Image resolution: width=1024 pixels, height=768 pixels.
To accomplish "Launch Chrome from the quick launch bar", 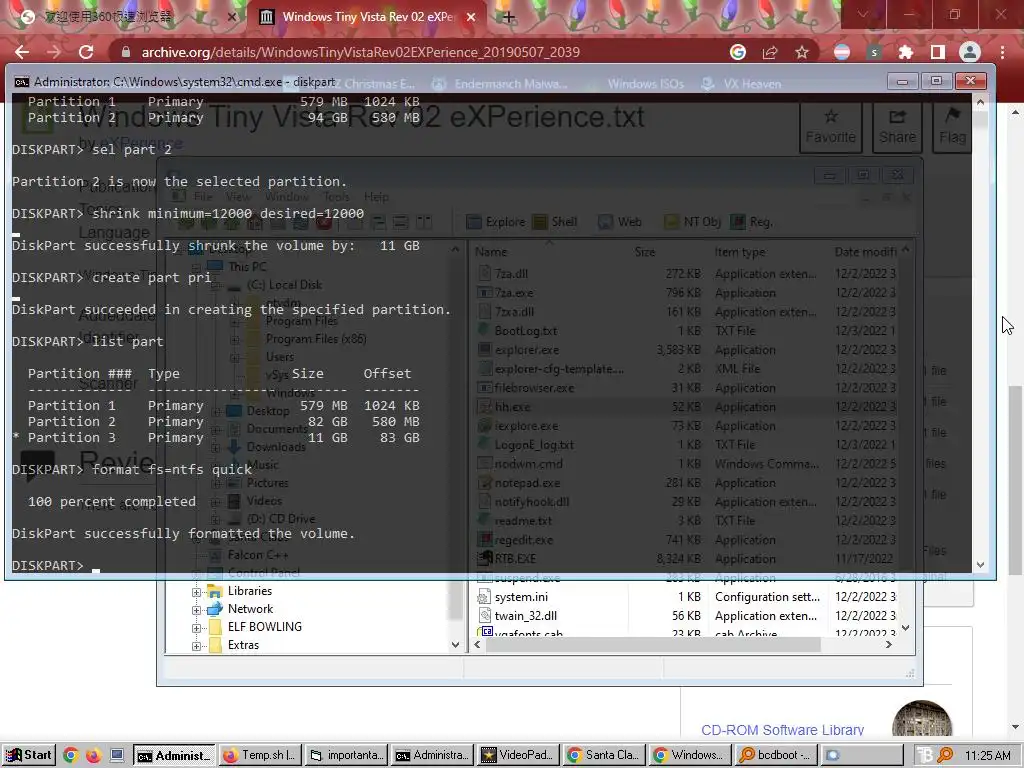I will (71, 756).
